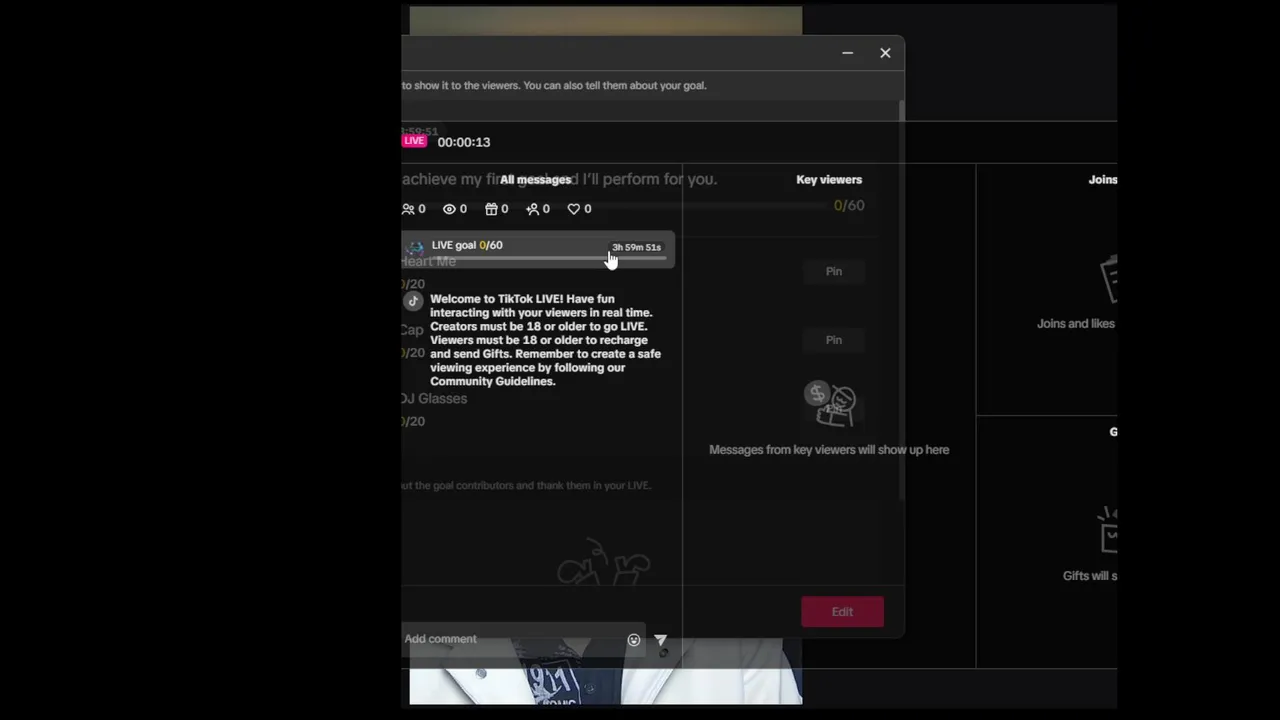1280x720 pixels.
Task: Click the LIVE goal 0/60 label
Action: click(467, 245)
